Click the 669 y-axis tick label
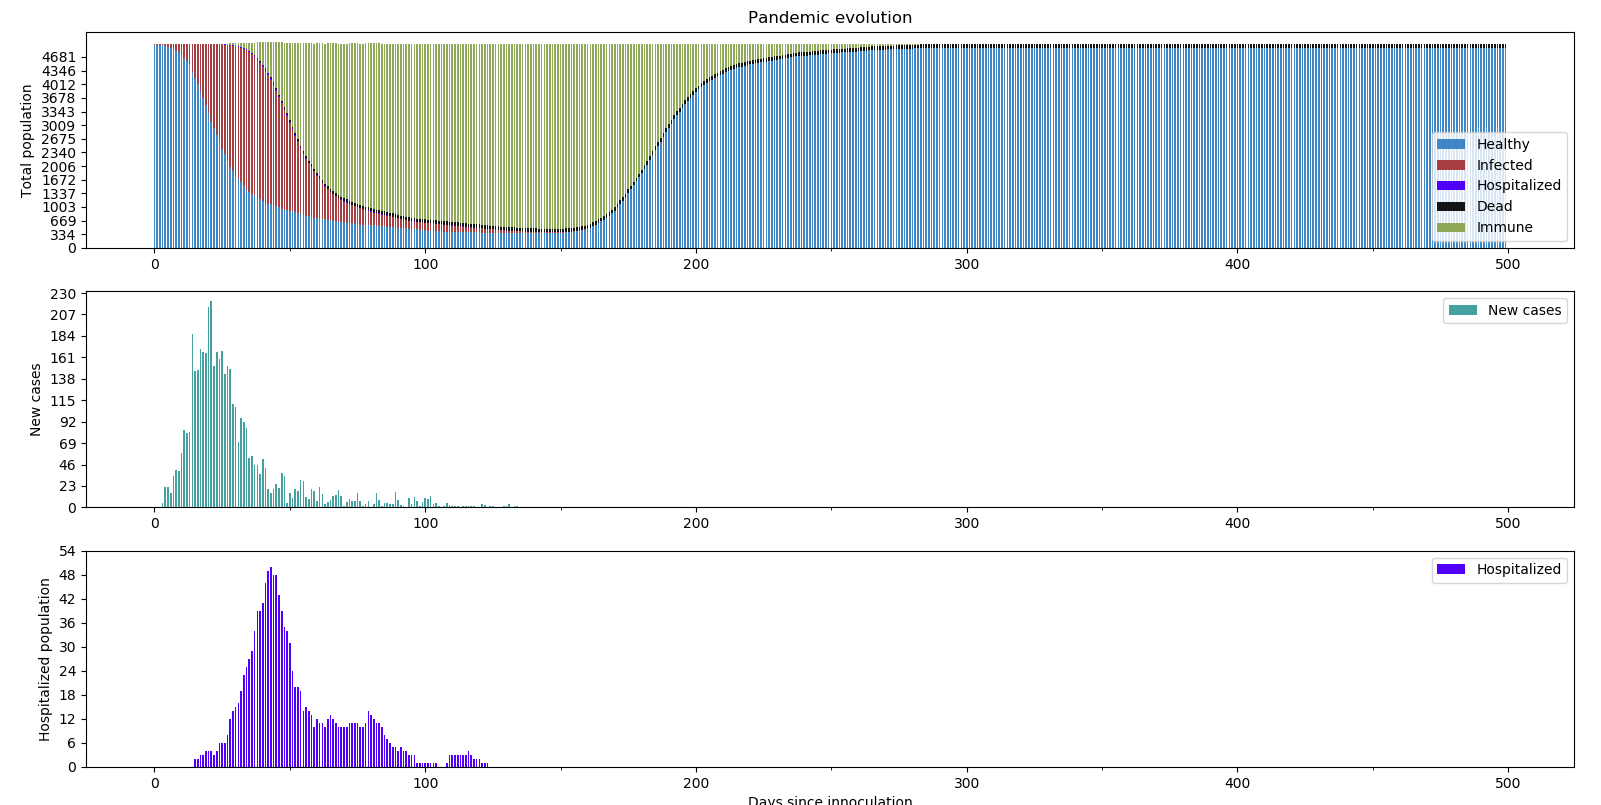The height and width of the screenshot is (805, 1601). pyautogui.click(x=63, y=221)
